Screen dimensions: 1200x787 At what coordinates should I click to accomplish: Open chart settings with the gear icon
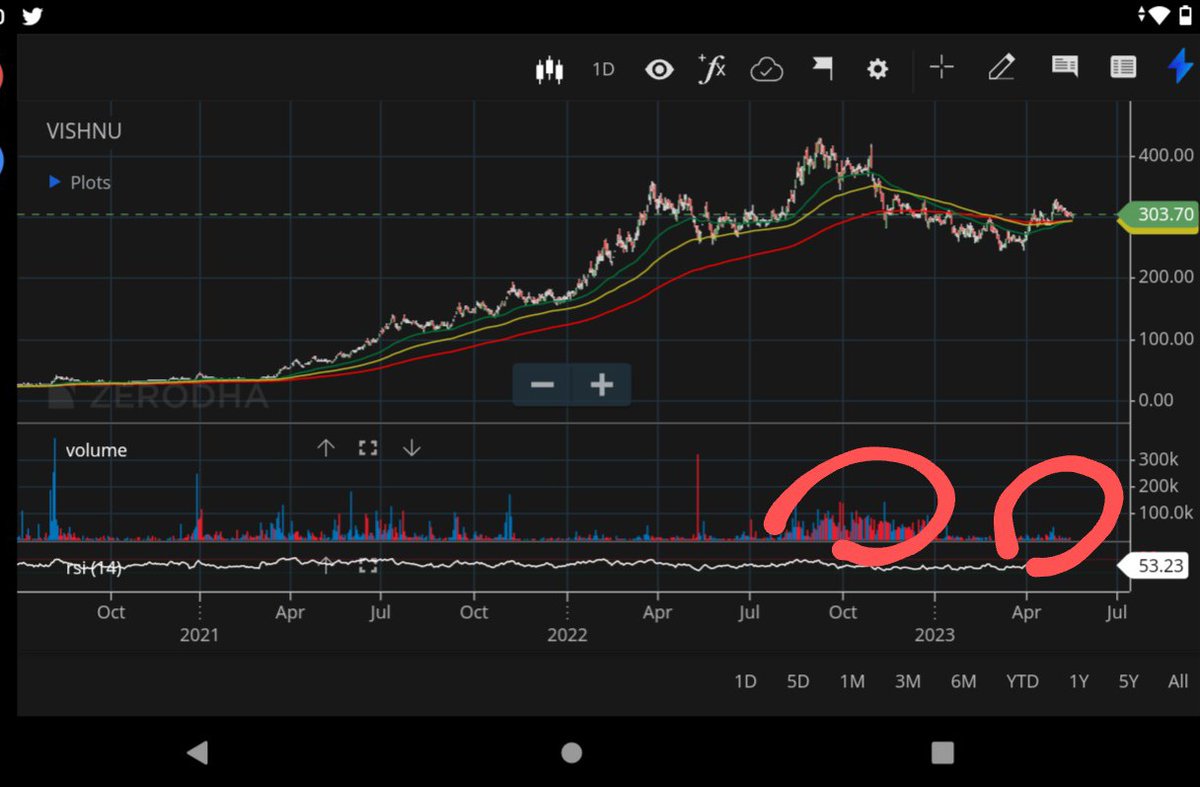[x=877, y=68]
